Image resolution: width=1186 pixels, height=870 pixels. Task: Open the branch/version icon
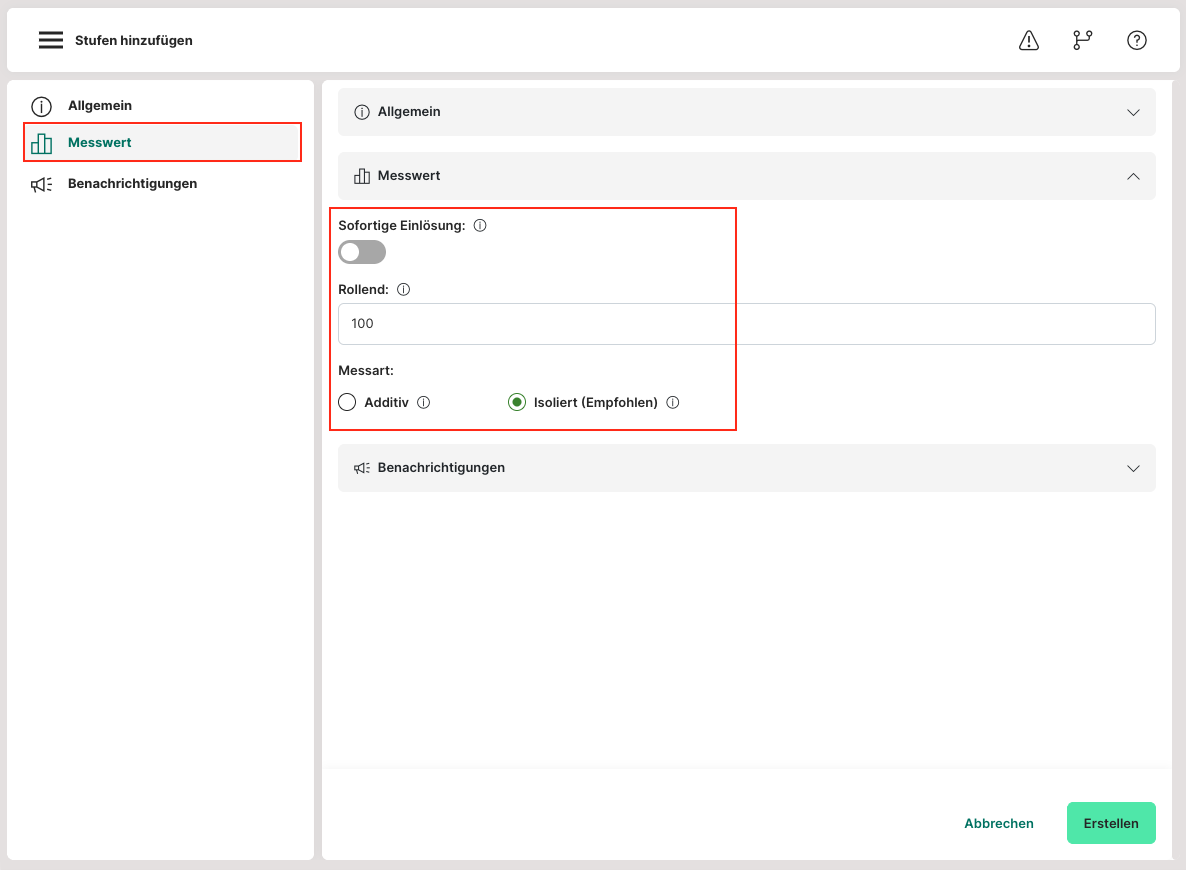(1082, 40)
